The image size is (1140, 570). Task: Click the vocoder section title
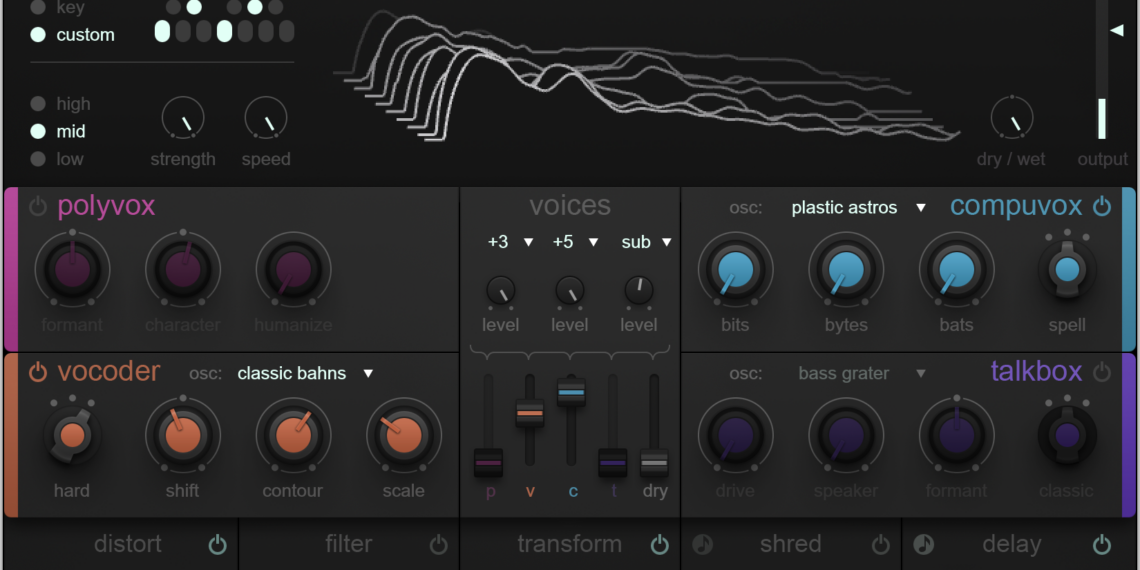point(108,372)
